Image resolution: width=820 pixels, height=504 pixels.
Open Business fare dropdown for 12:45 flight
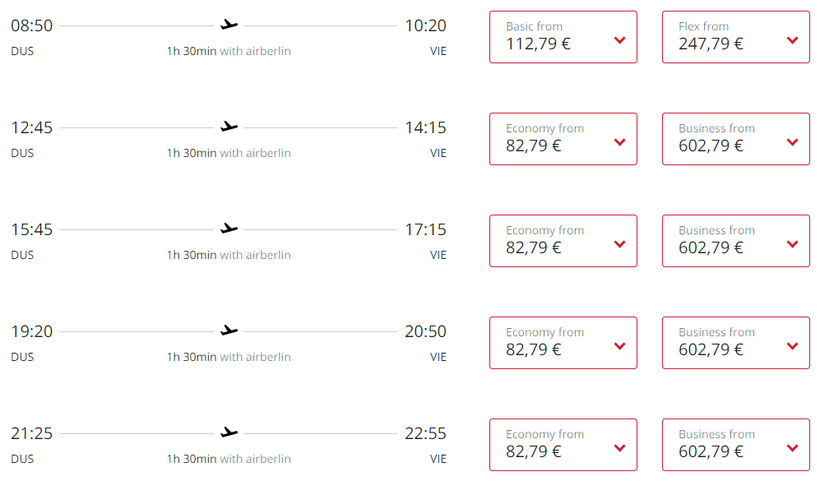(x=736, y=139)
